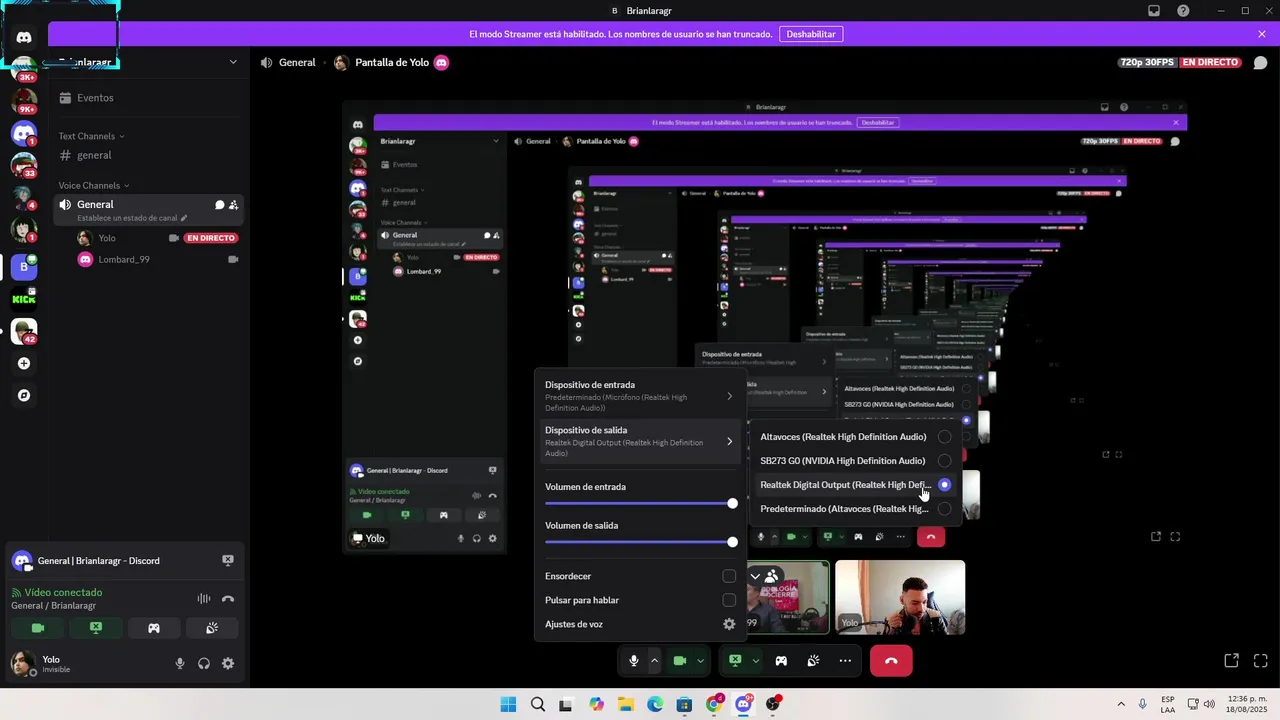Open more options ellipsis in call bar
Viewport: 1280px width, 720px height.
click(x=846, y=661)
